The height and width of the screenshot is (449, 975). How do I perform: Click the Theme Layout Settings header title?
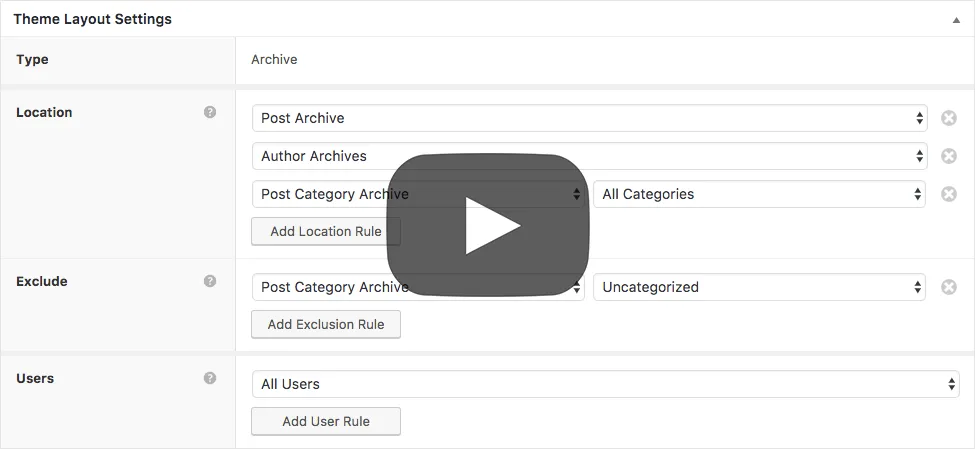[x=93, y=19]
